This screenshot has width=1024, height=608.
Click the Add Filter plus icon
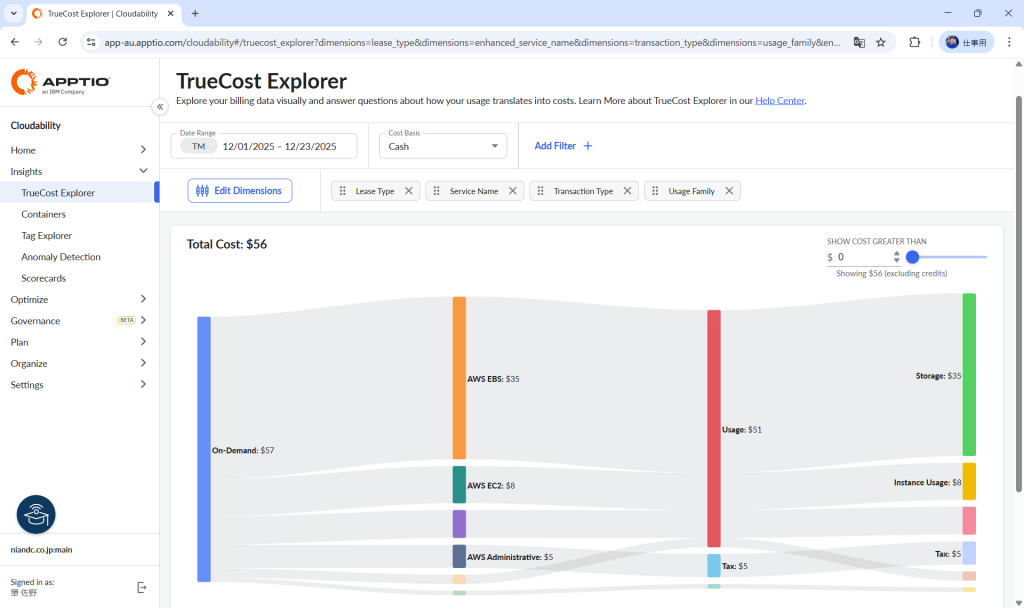tap(588, 146)
